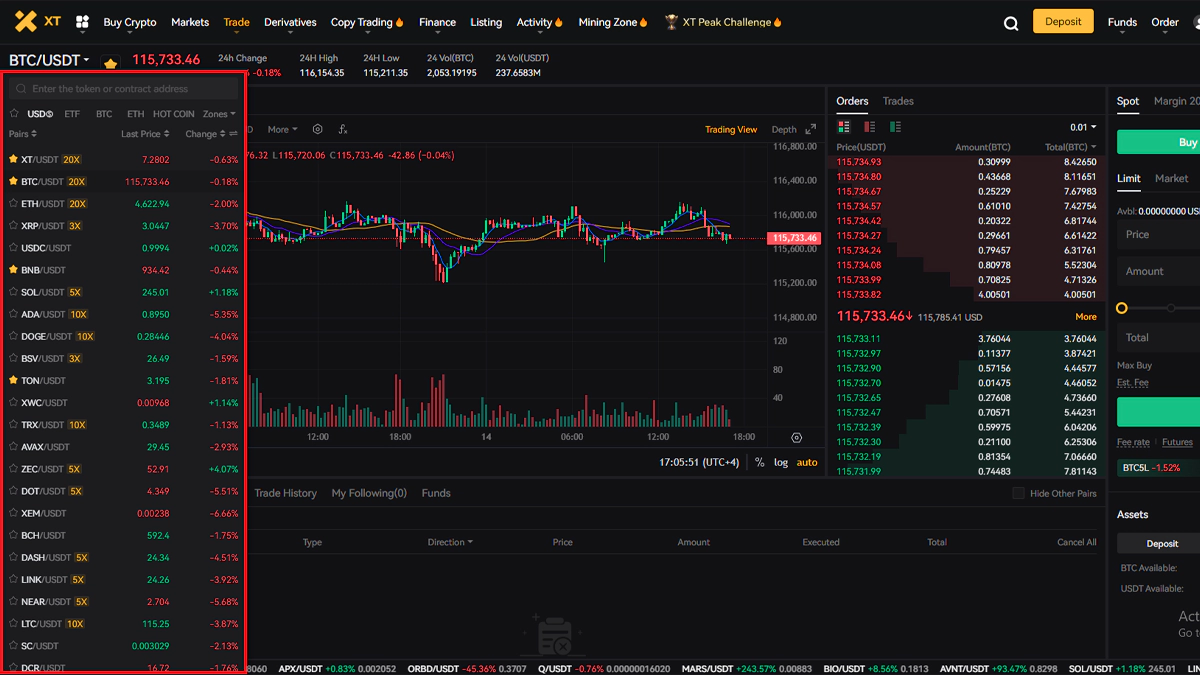Check the Hide Other Pairs checkbox
Image resolution: width=1200 pixels, height=675 pixels.
pos(1018,493)
